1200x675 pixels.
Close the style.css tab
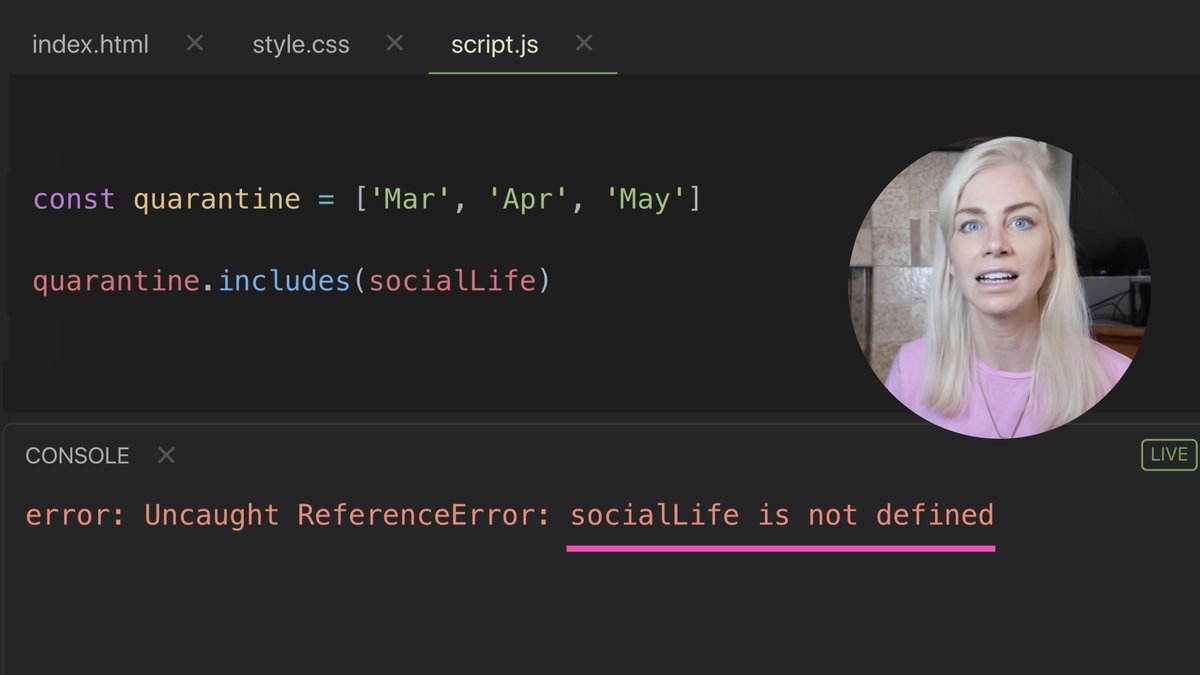(394, 43)
